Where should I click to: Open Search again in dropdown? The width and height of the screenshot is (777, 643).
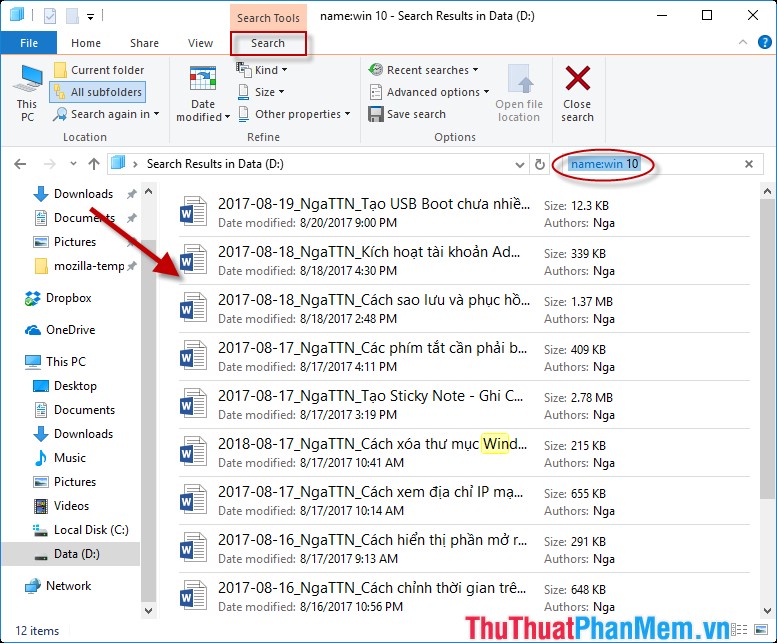click(106, 114)
